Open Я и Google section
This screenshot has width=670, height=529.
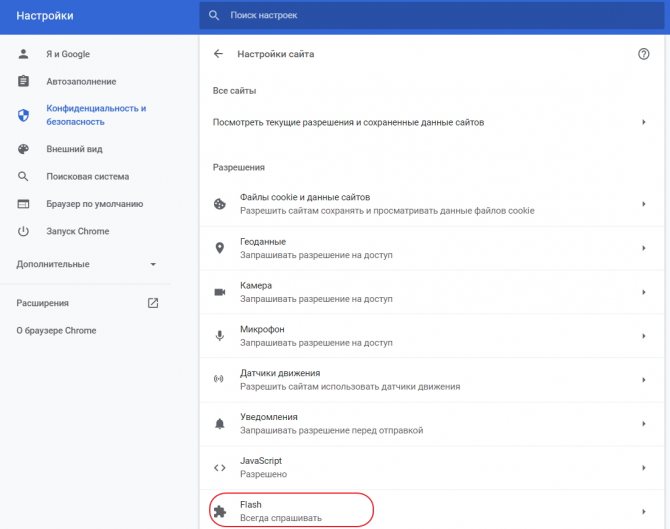pos(67,53)
